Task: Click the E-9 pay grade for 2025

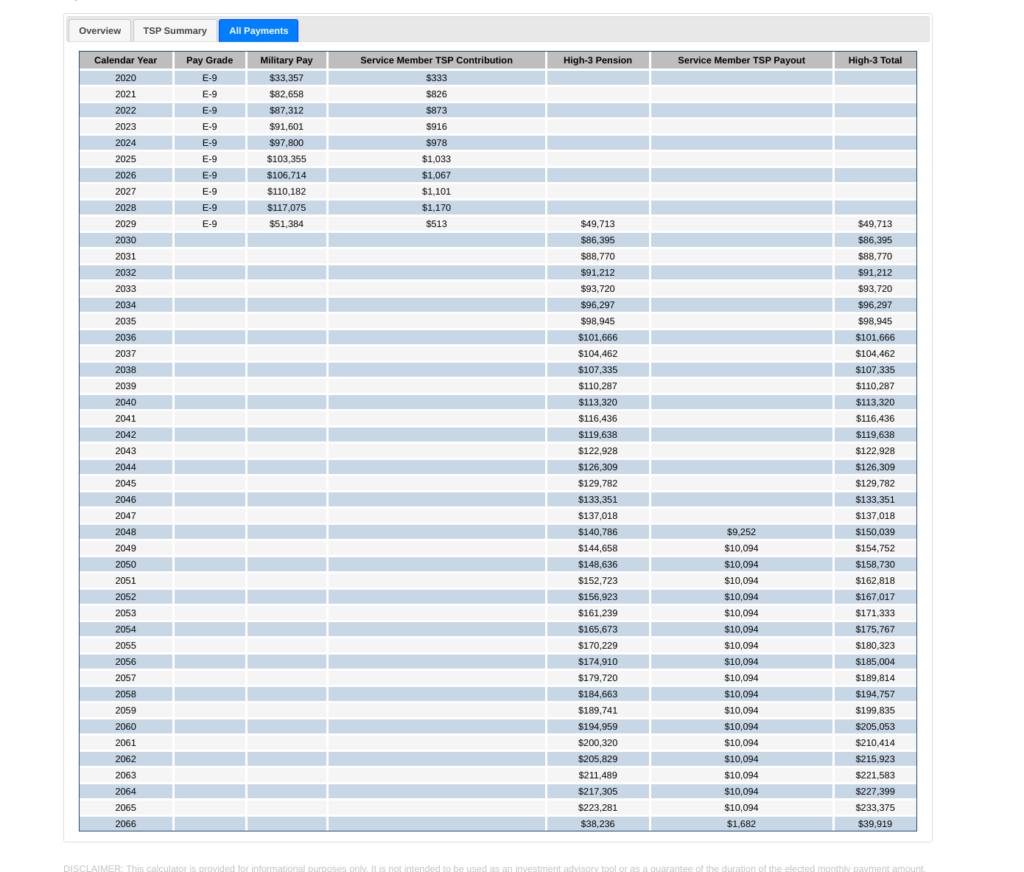Action: tap(210, 159)
